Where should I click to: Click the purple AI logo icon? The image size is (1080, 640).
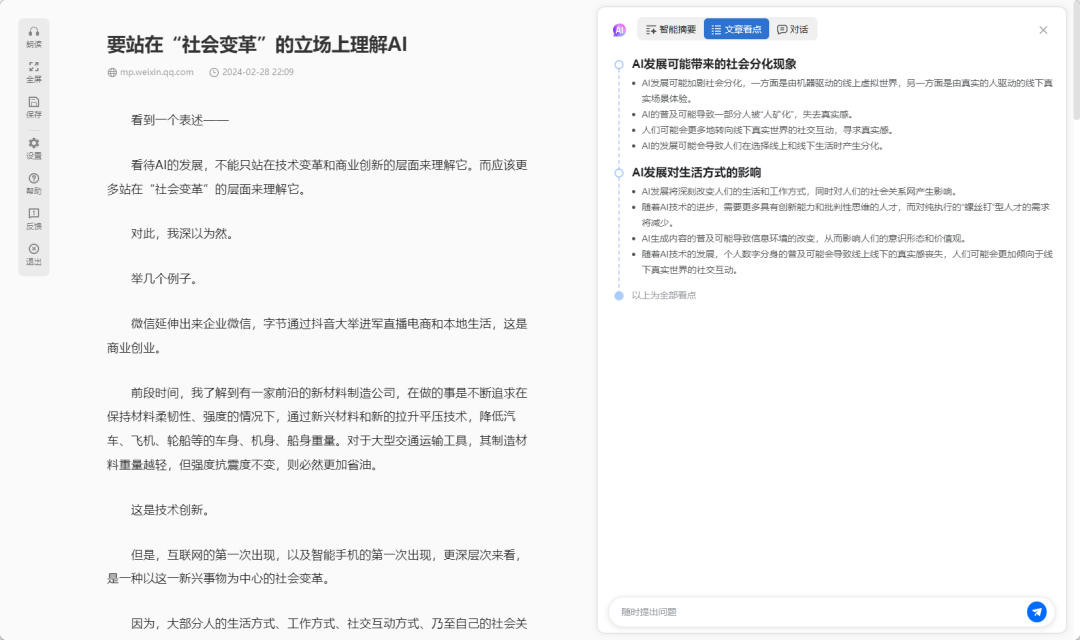coord(619,30)
